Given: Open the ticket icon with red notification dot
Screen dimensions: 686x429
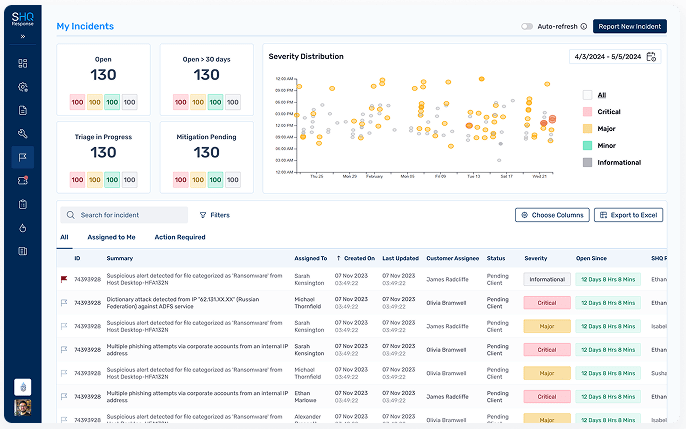Looking at the screenshot, I should (x=23, y=181).
